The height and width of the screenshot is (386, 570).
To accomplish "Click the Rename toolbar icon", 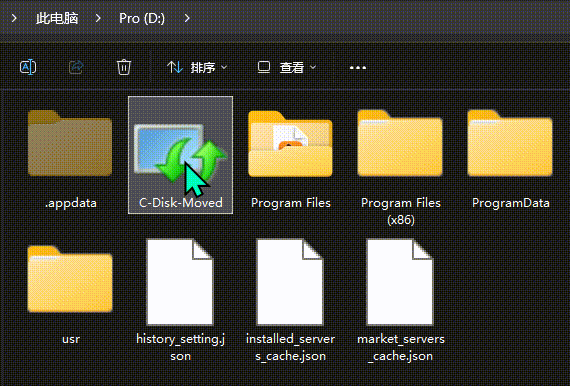I will coord(28,67).
